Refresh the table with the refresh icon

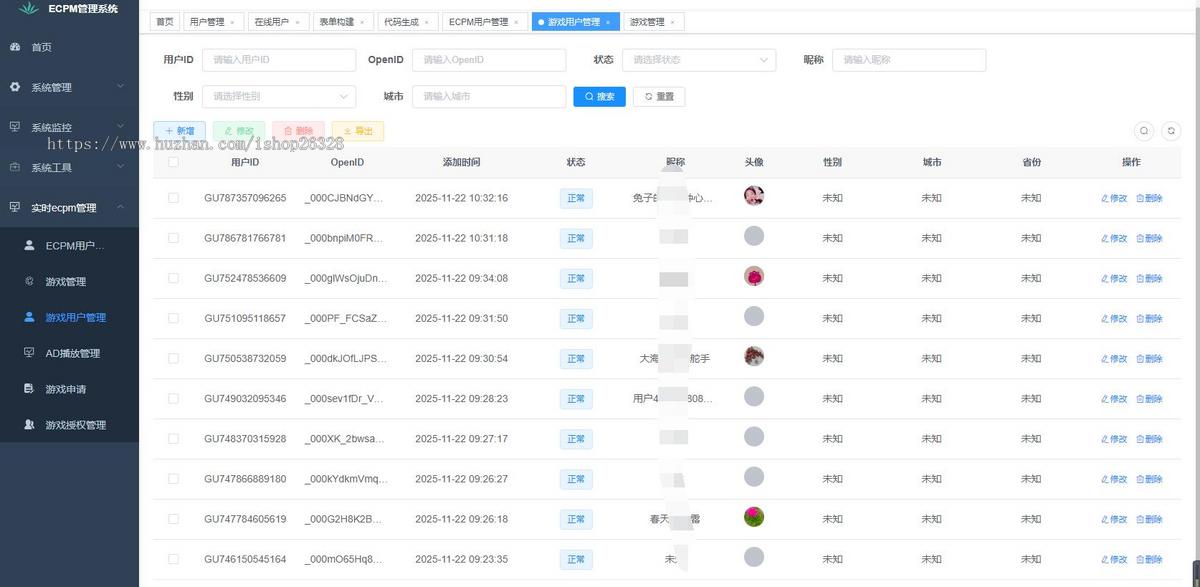click(1171, 130)
